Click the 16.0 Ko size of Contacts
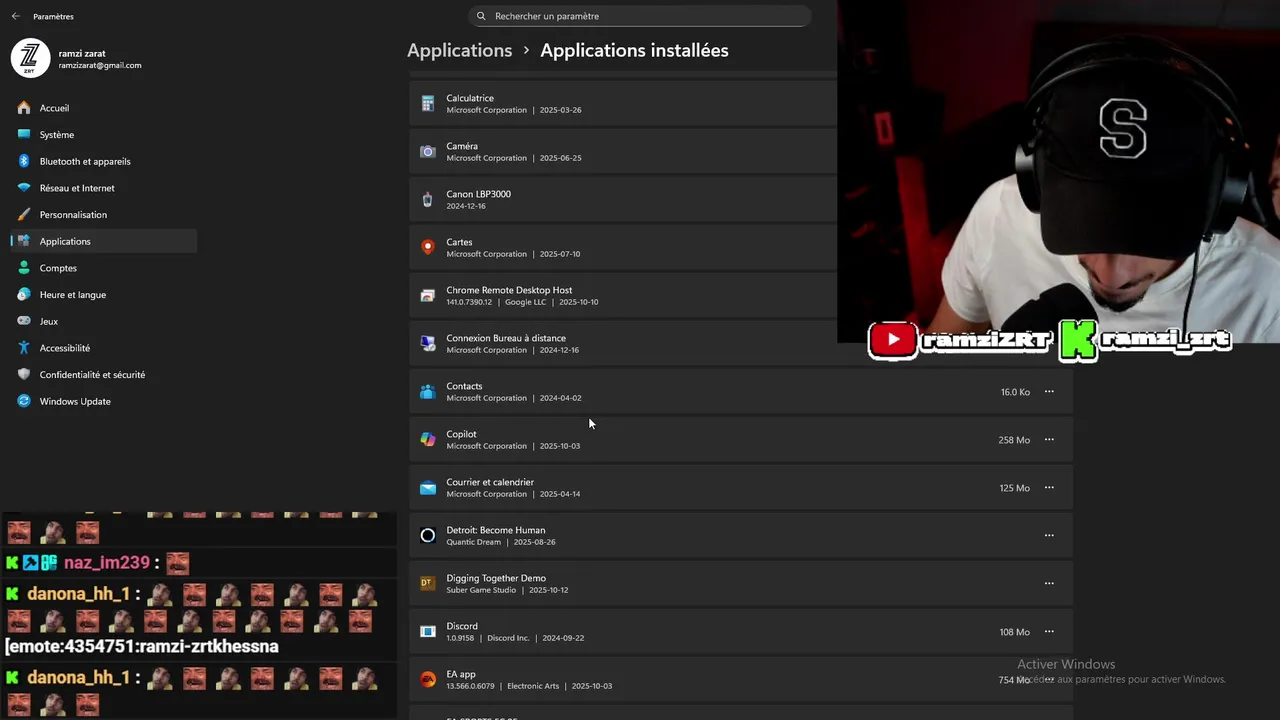Image resolution: width=1280 pixels, height=720 pixels. pyautogui.click(x=1015, y=392)
